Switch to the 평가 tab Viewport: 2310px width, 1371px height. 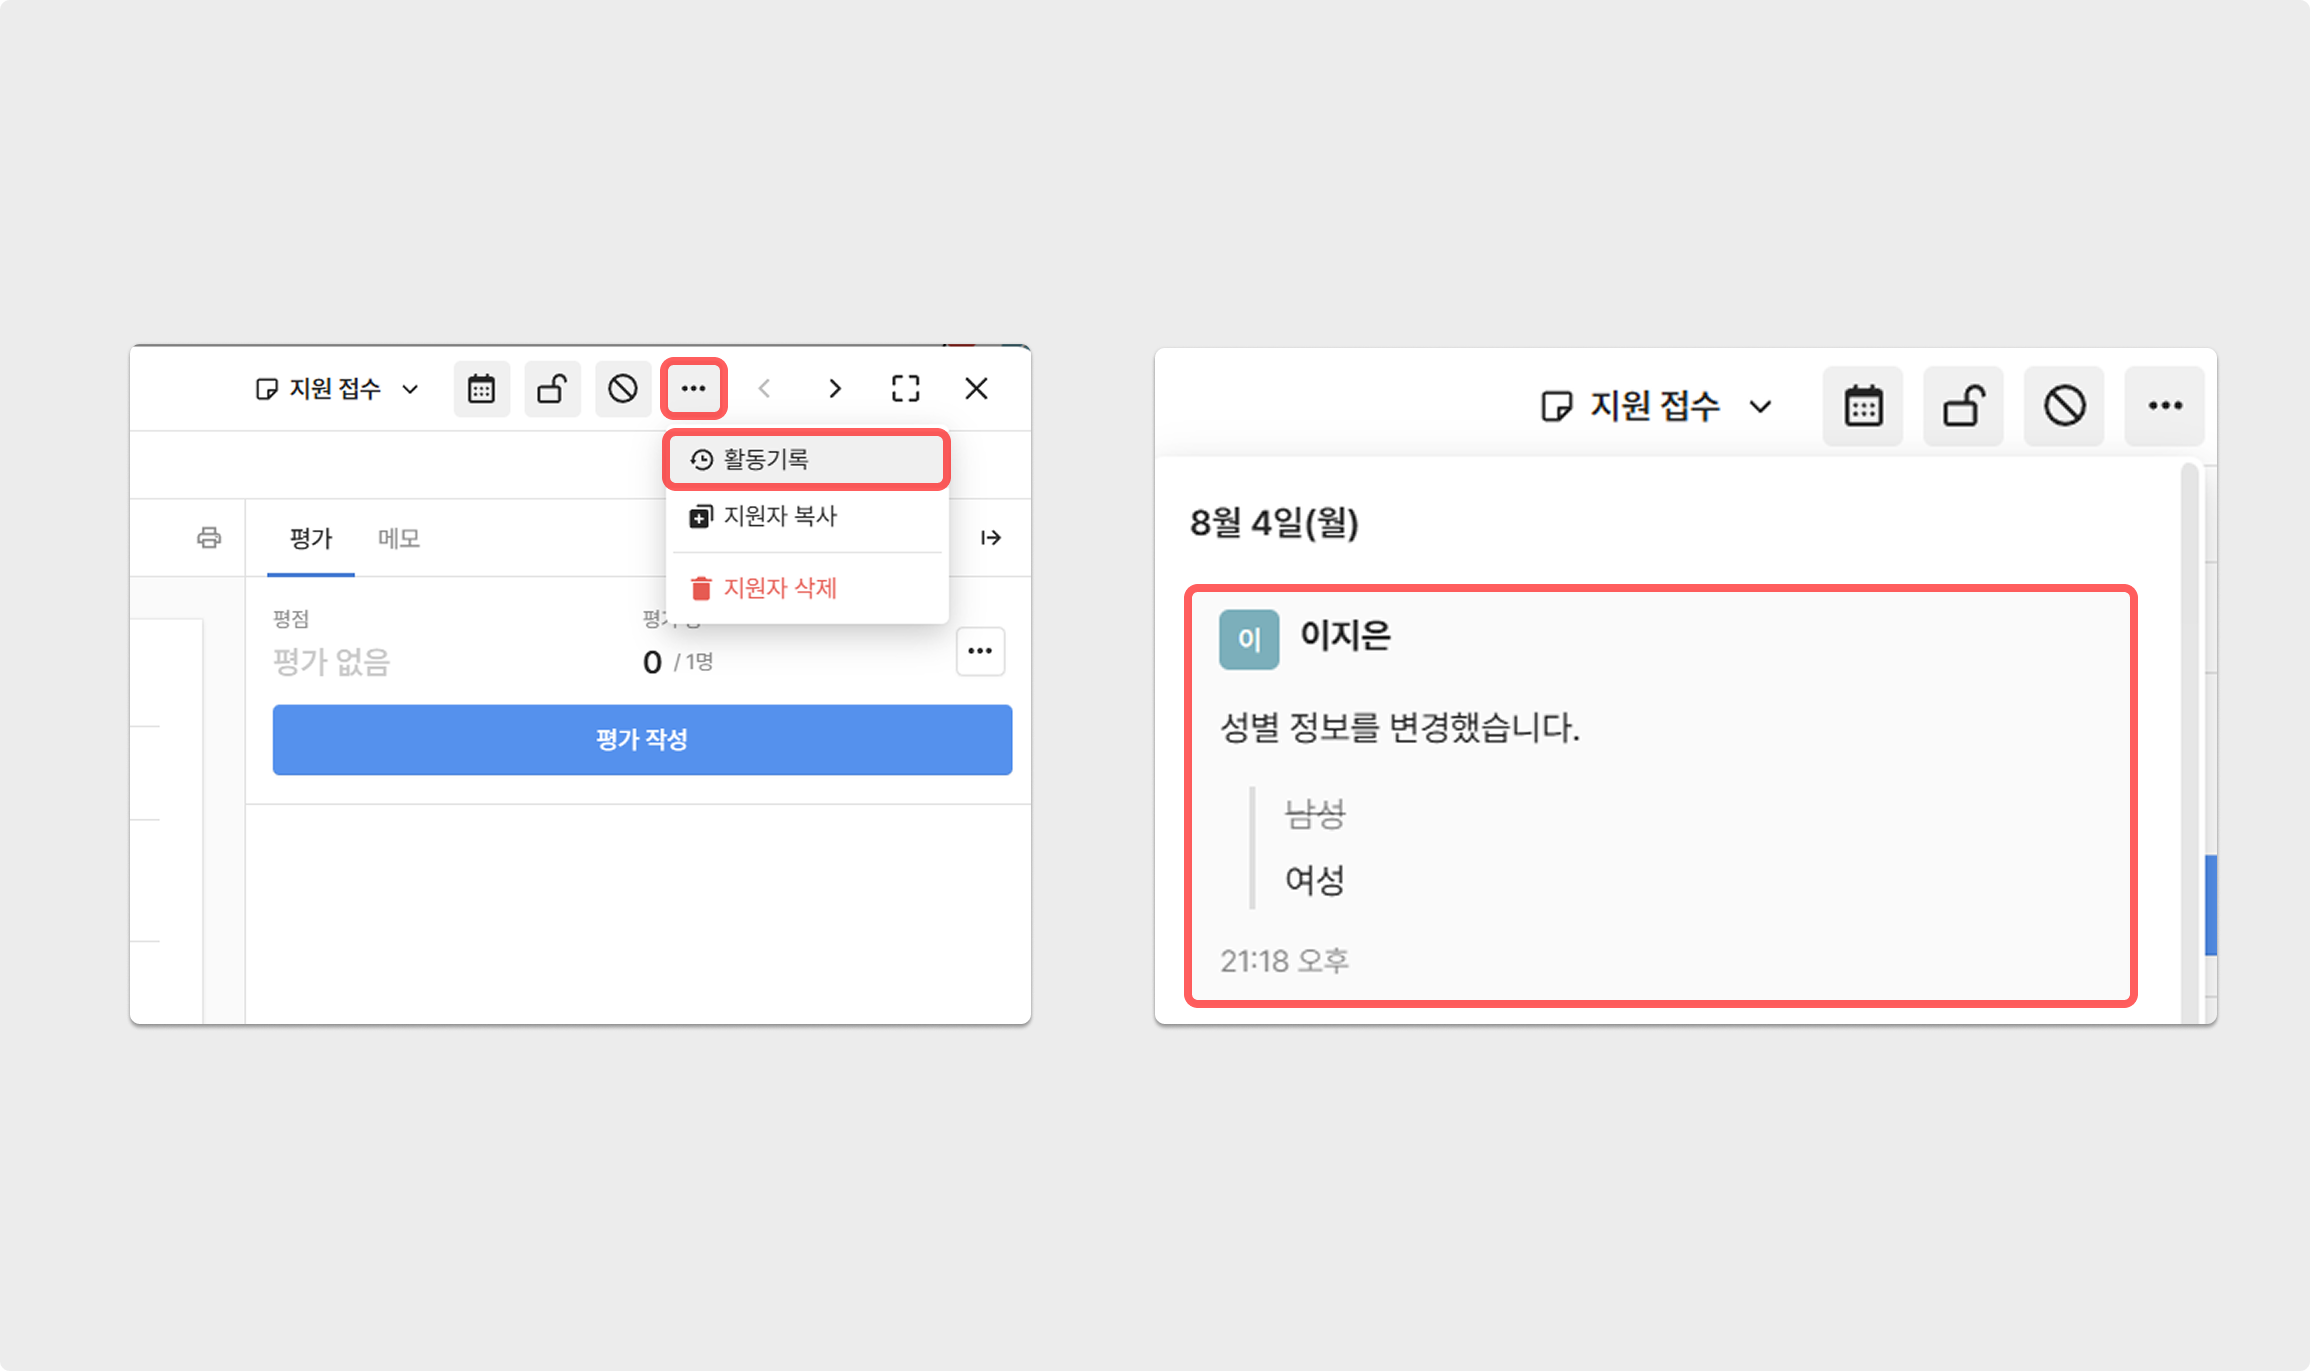click(310, 539)
